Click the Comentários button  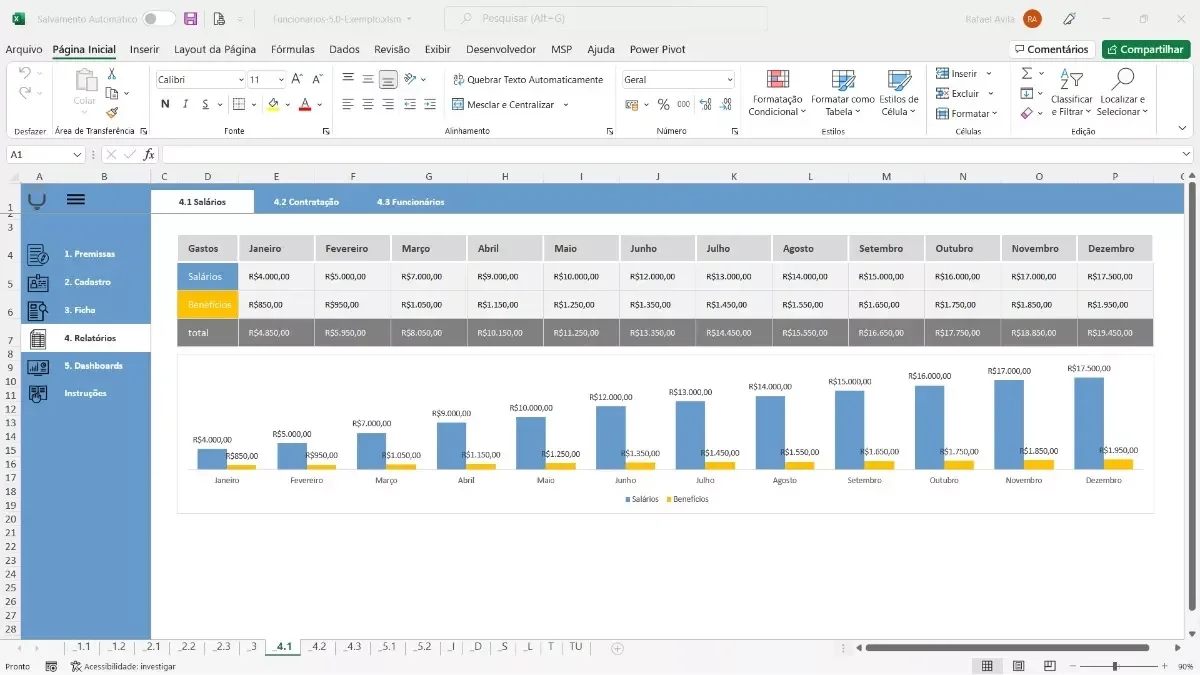pyautogui.click(x=1051, y=49)
